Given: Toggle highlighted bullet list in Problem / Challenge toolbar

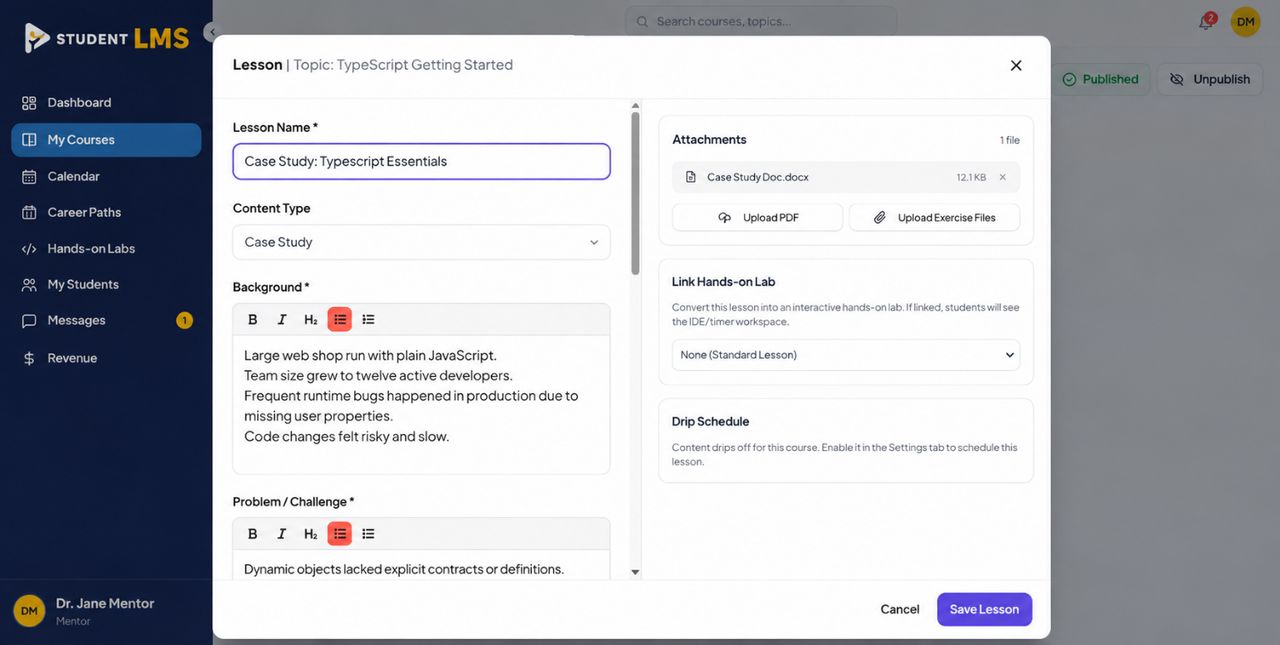Looking at the screenshot, I should (x=340, y=534).
